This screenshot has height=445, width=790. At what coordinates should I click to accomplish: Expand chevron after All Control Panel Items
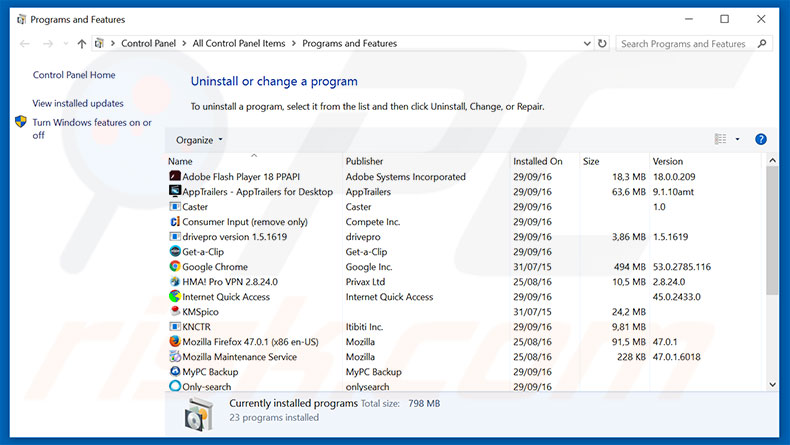pos(294,43)
